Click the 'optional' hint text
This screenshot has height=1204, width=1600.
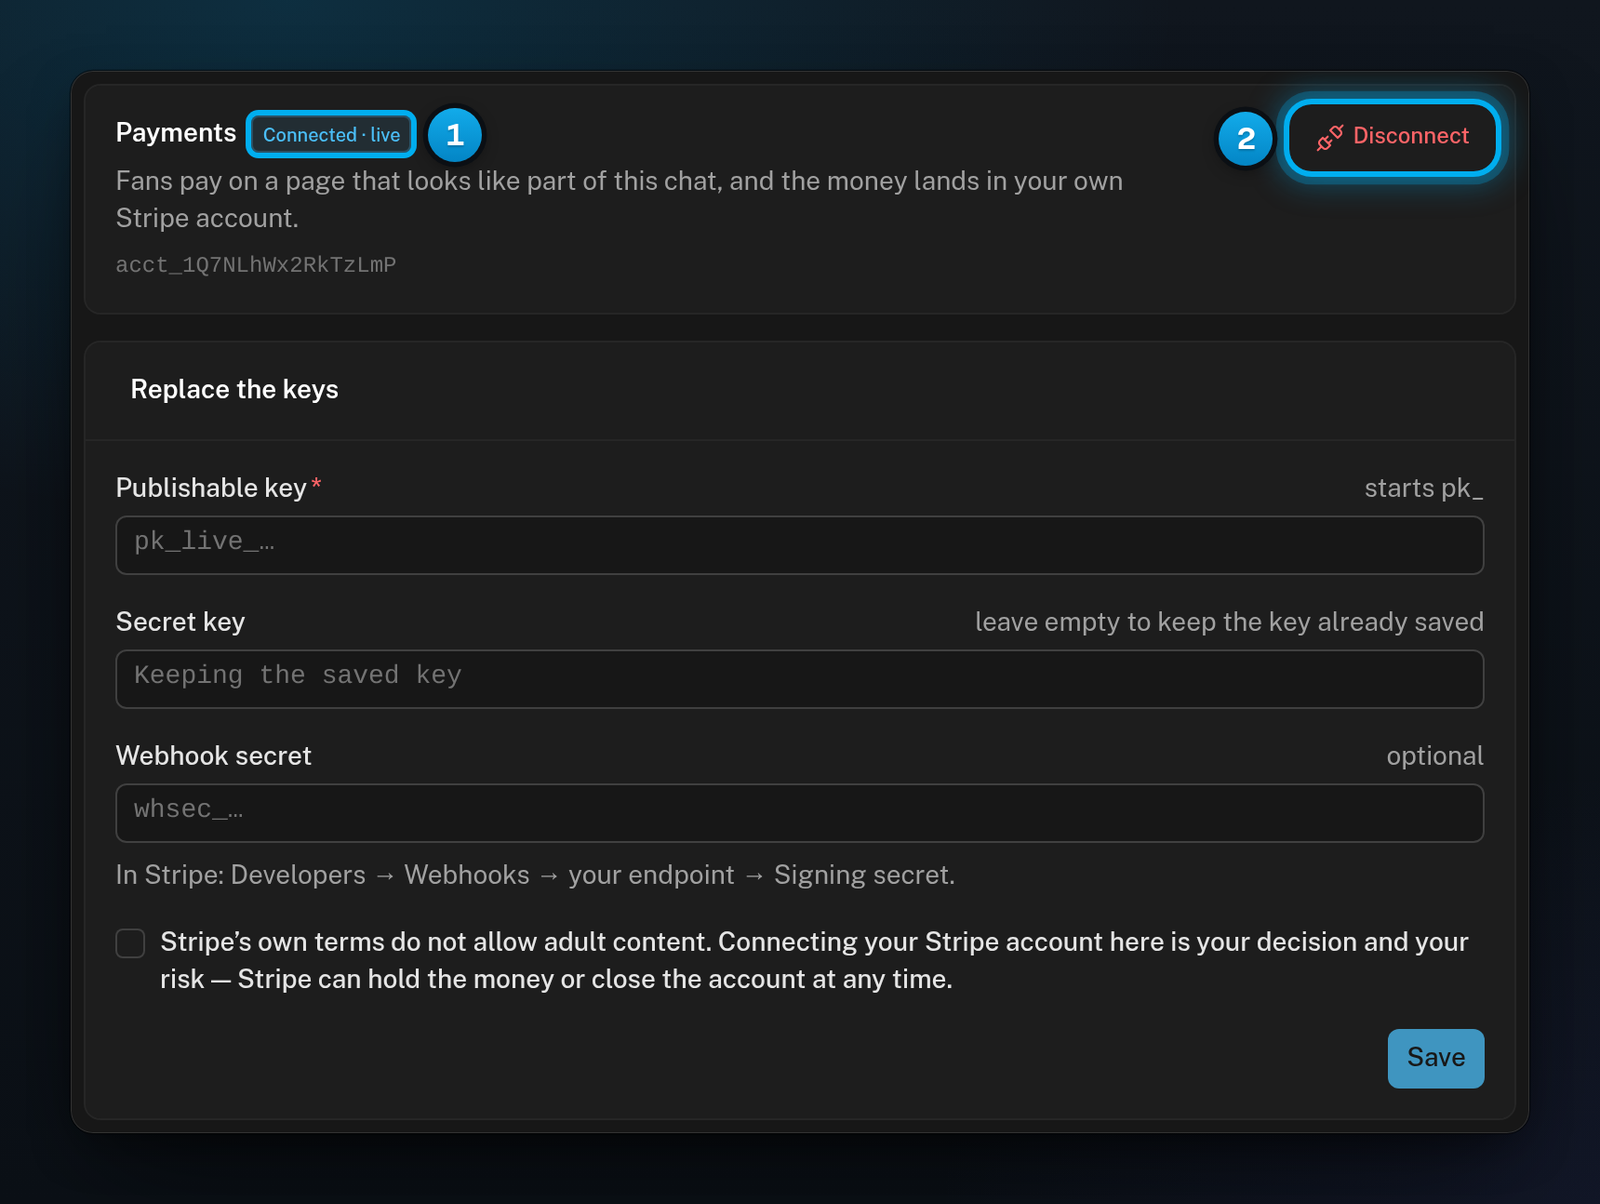point(1435,756)
